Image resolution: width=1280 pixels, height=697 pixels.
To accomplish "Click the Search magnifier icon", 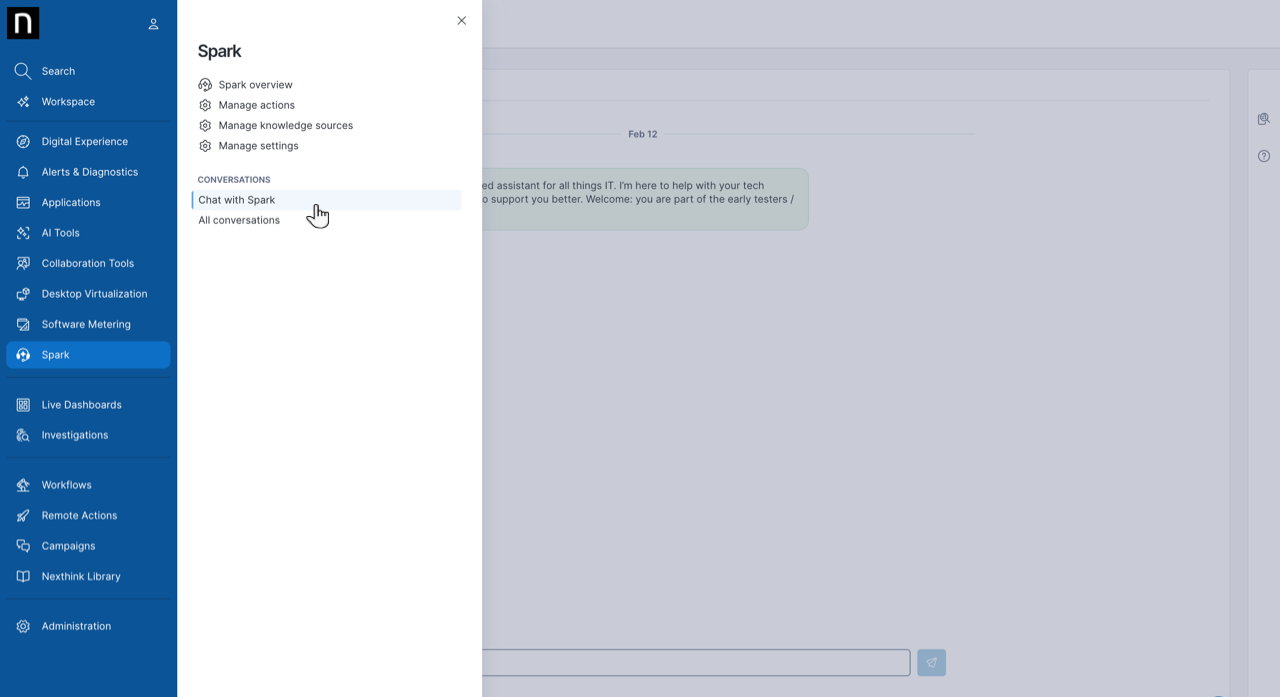I will 23,71.
